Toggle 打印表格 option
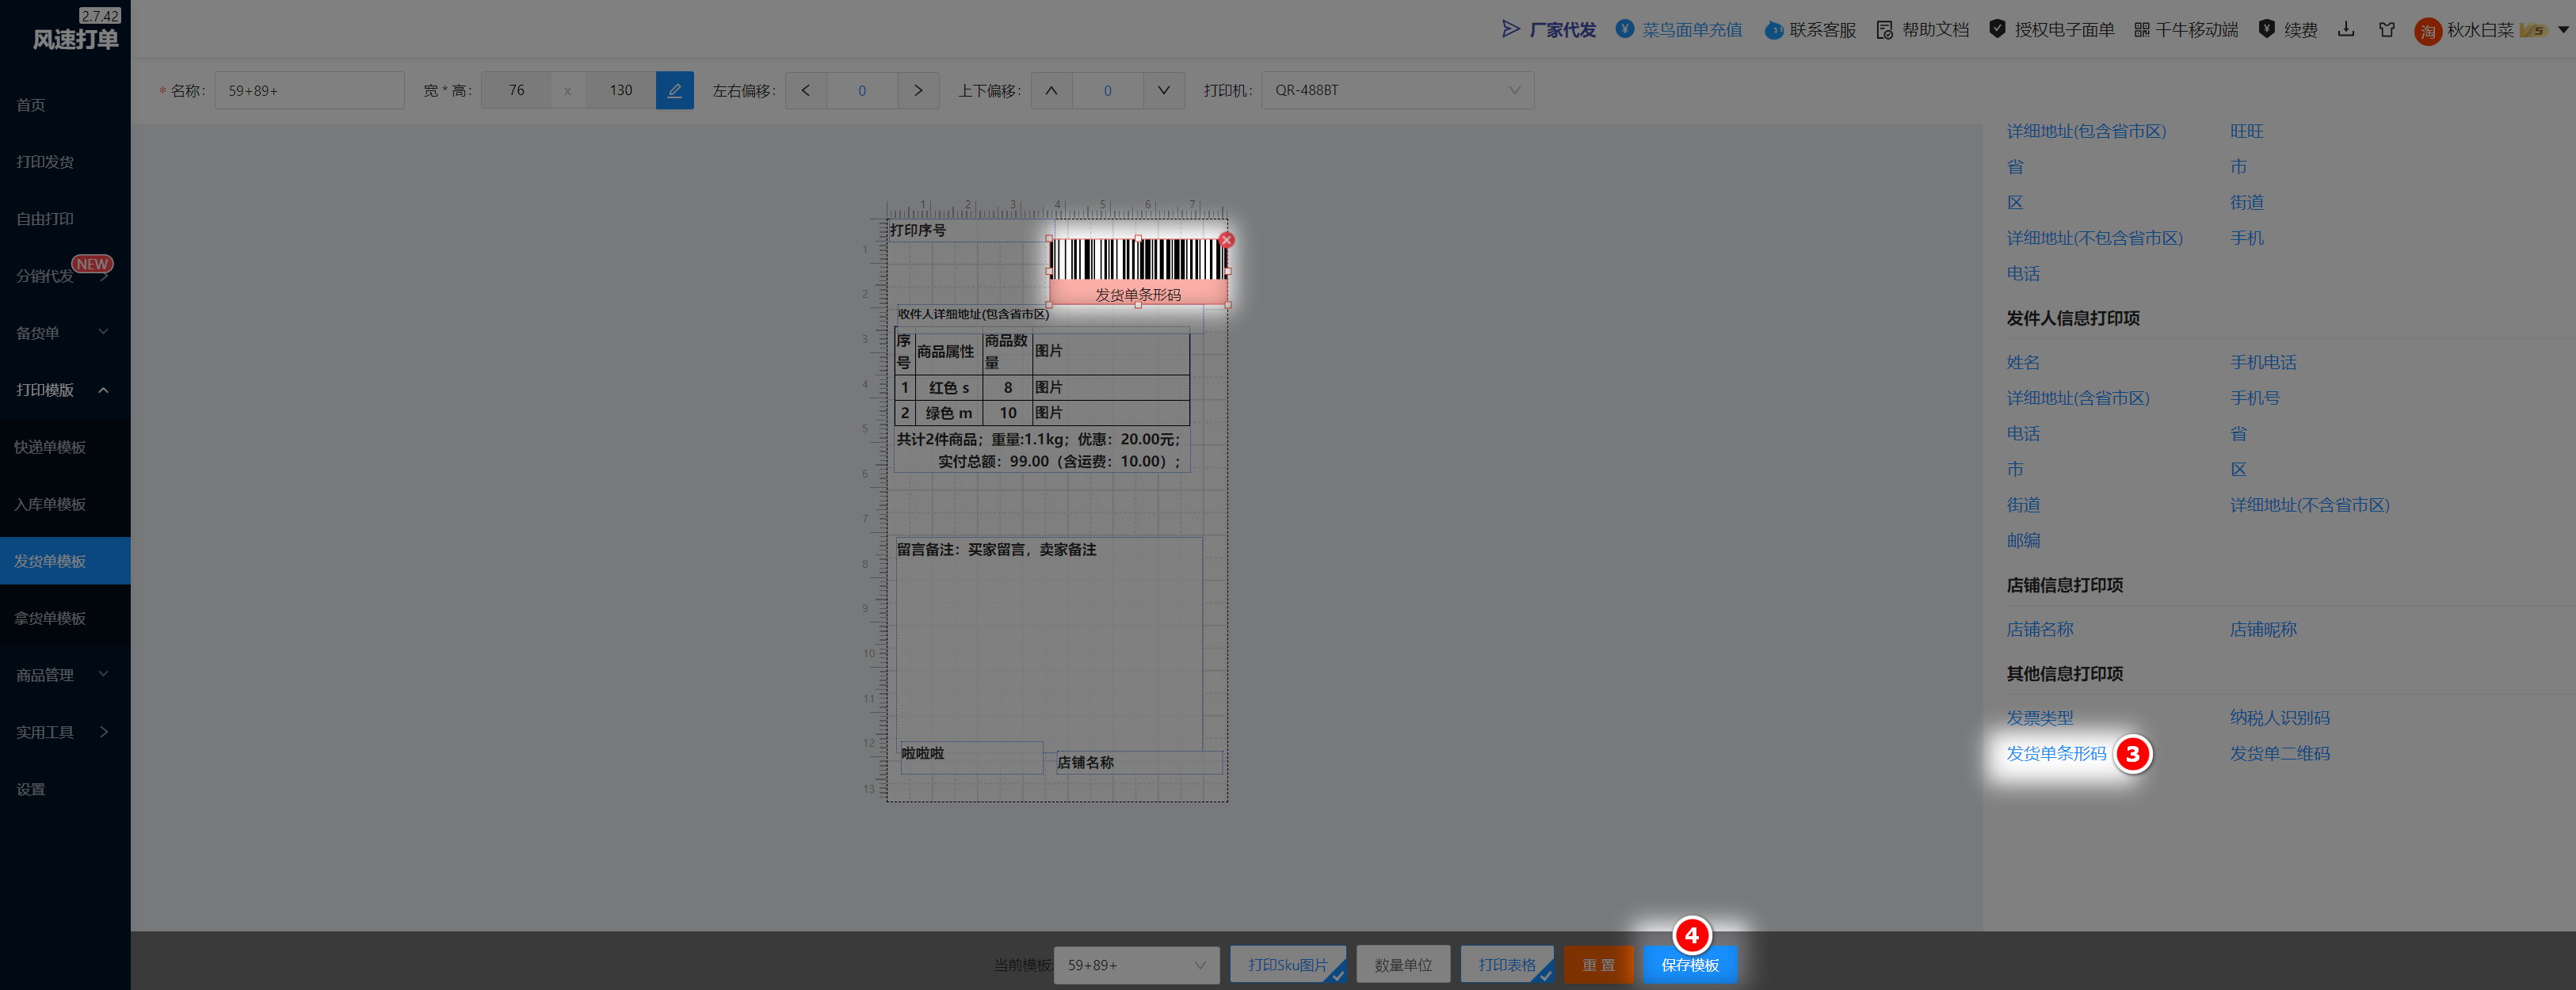 coord(1506,964)
